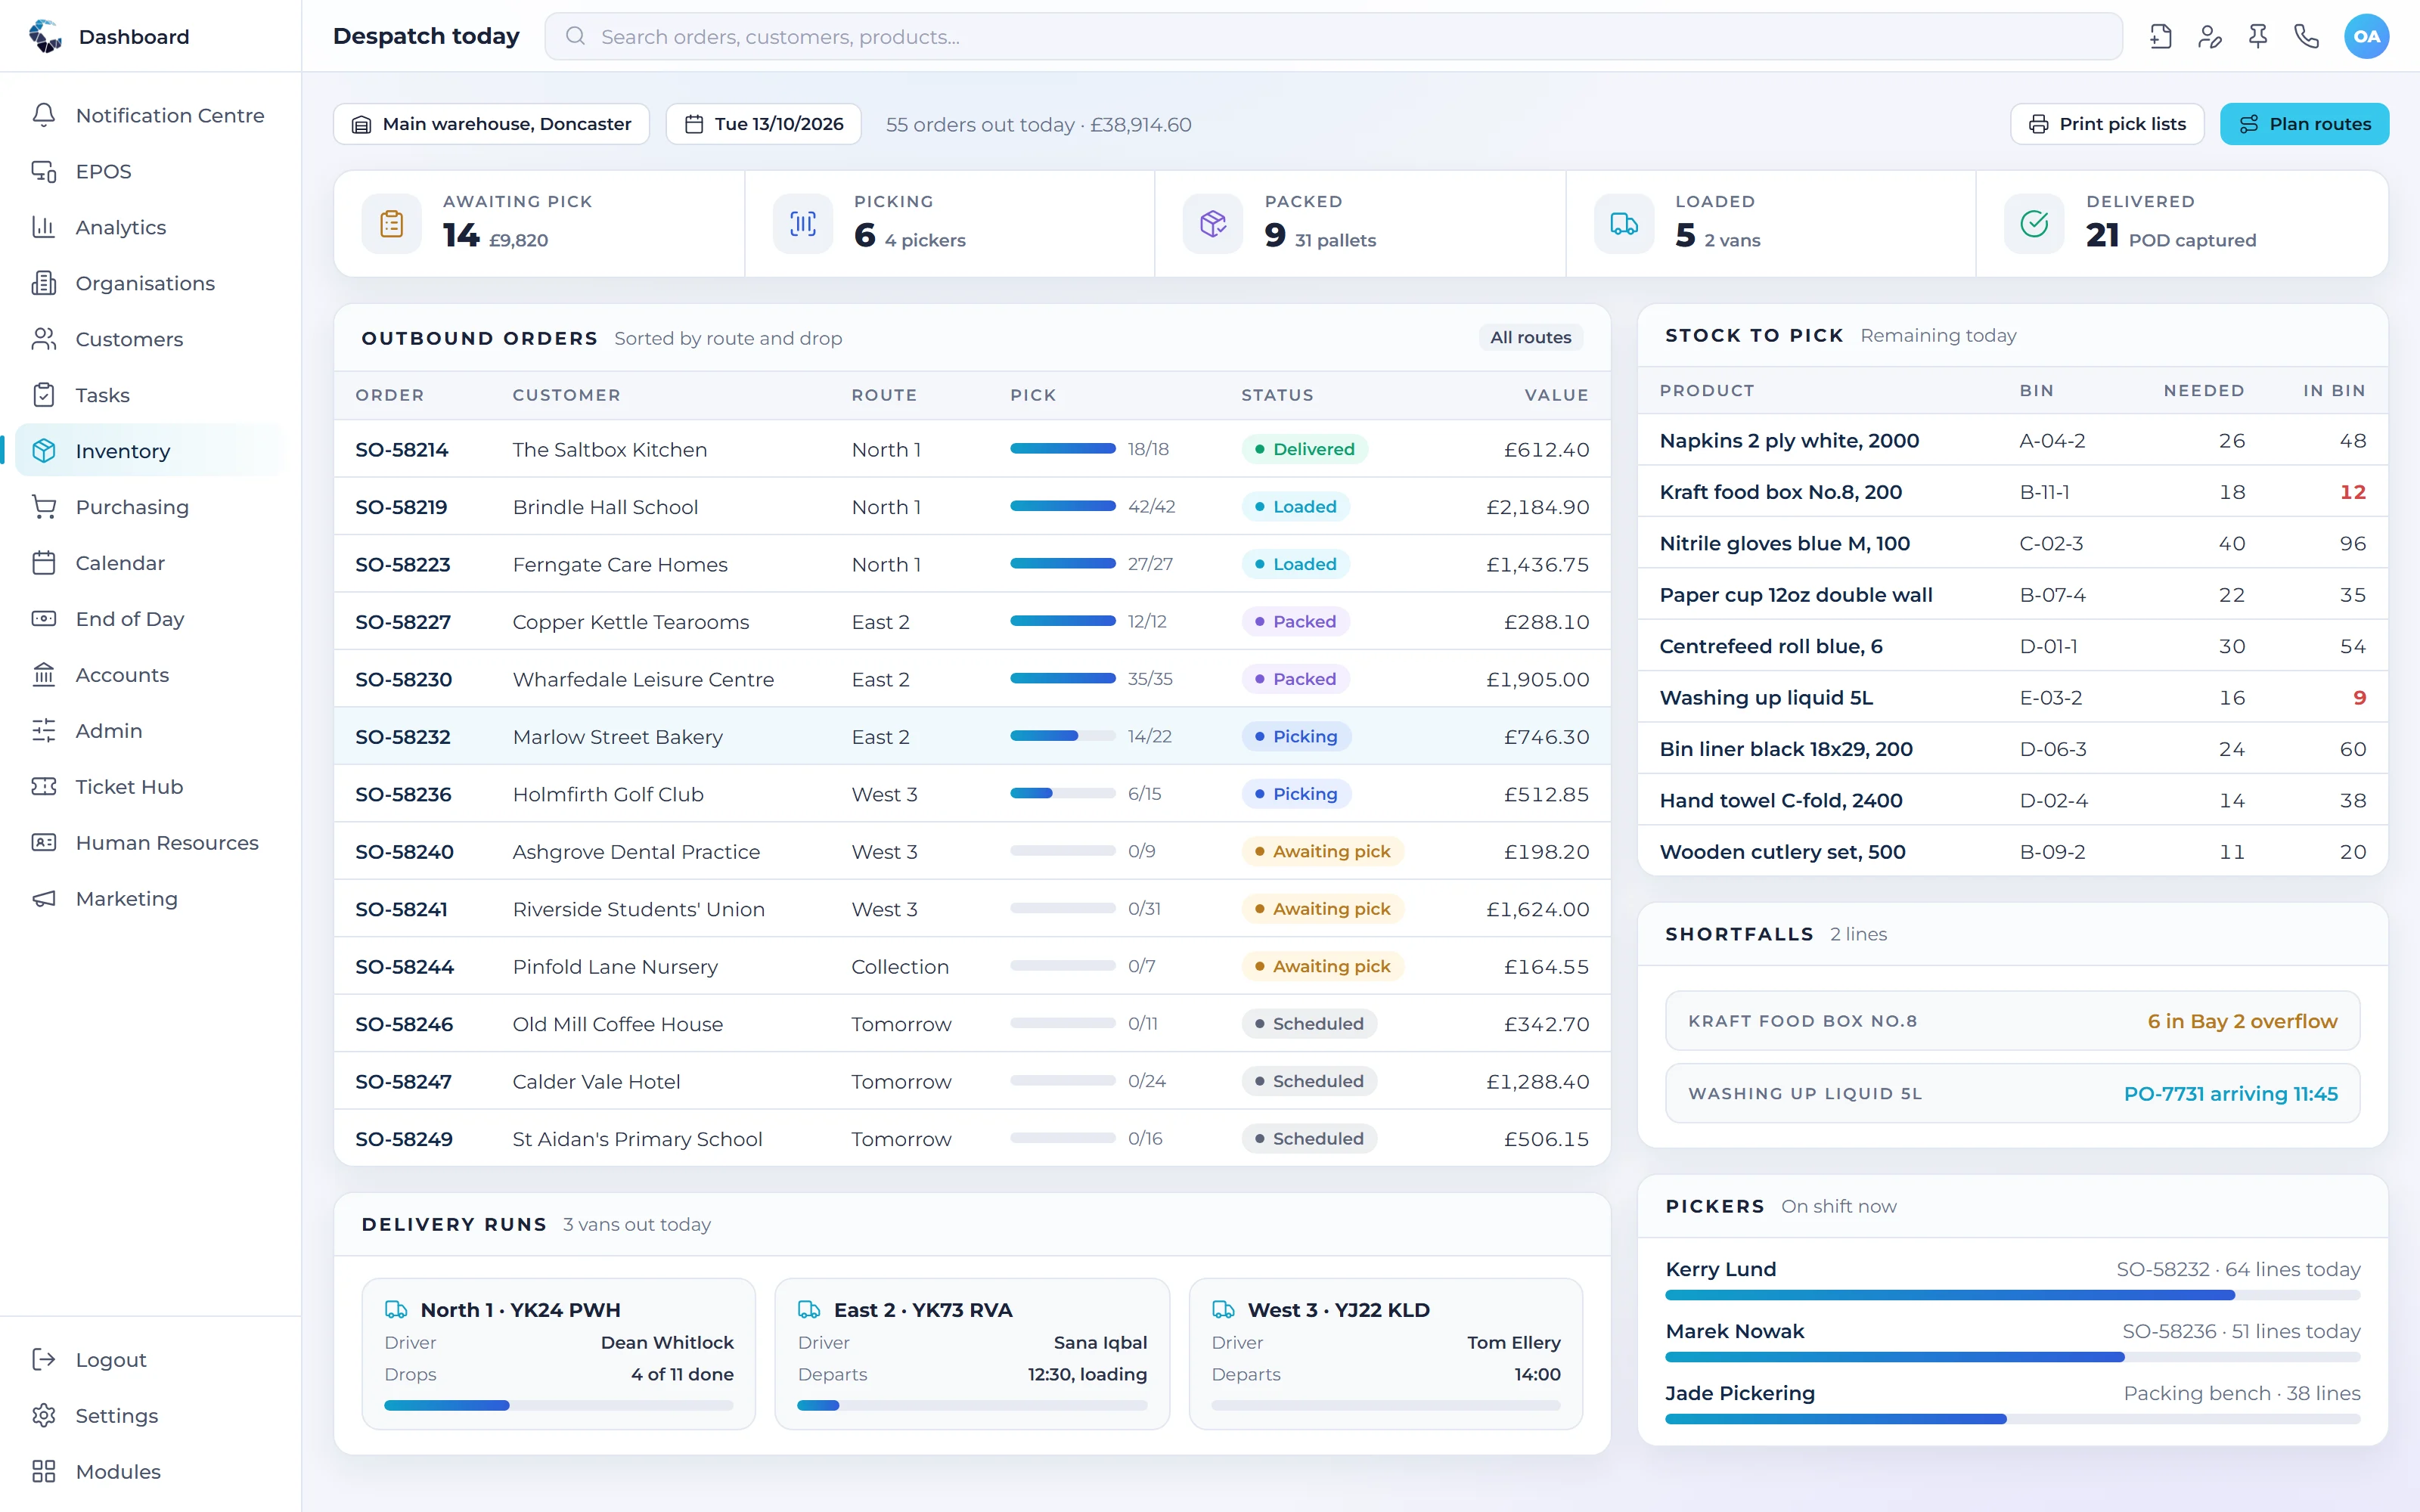Click the Awaiting pick status on SO-58241
2420x1512 pixels.
[x=1322, y=909]
